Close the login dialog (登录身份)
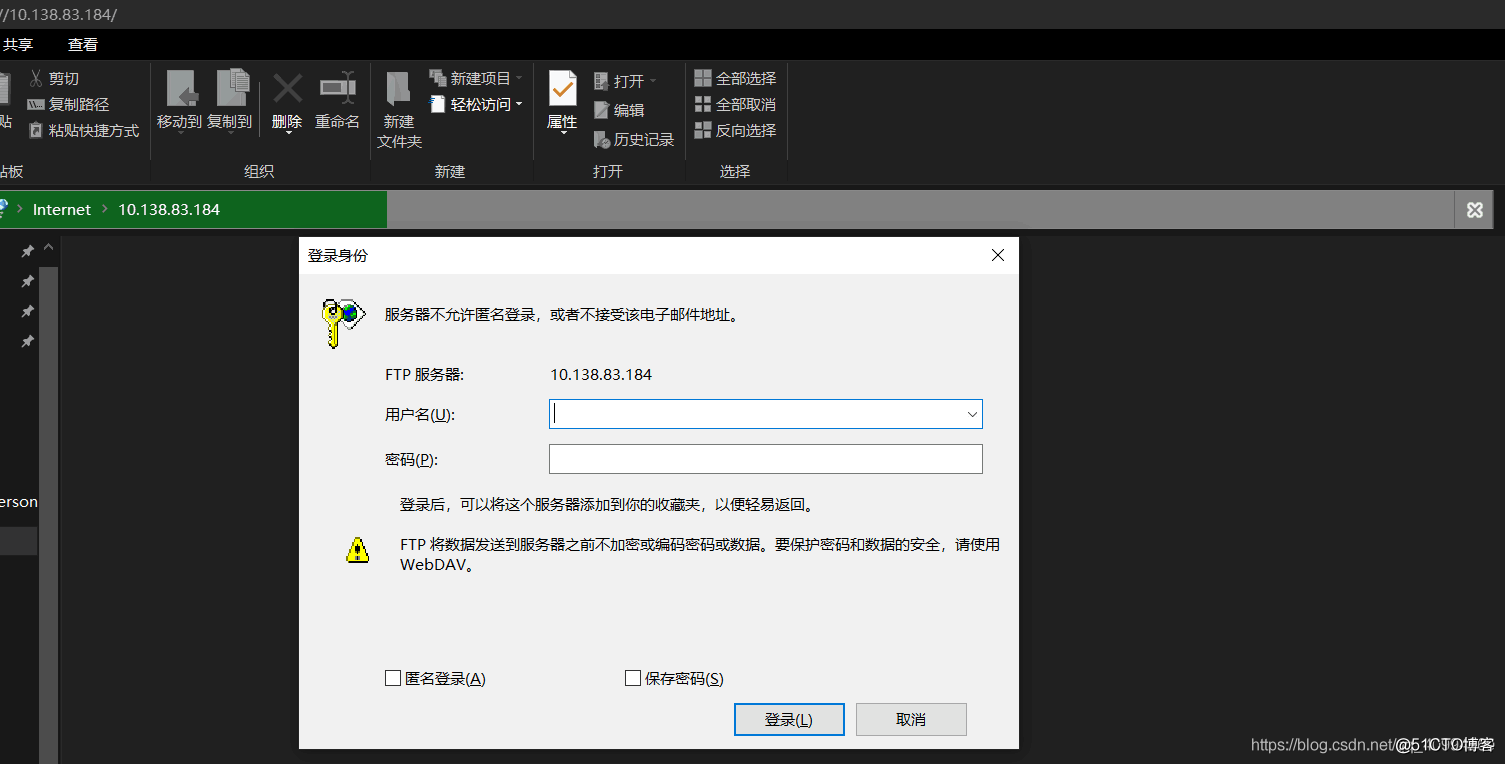Image resolution: width=1505 pixels, height=764 pixels. pos(997,255)
